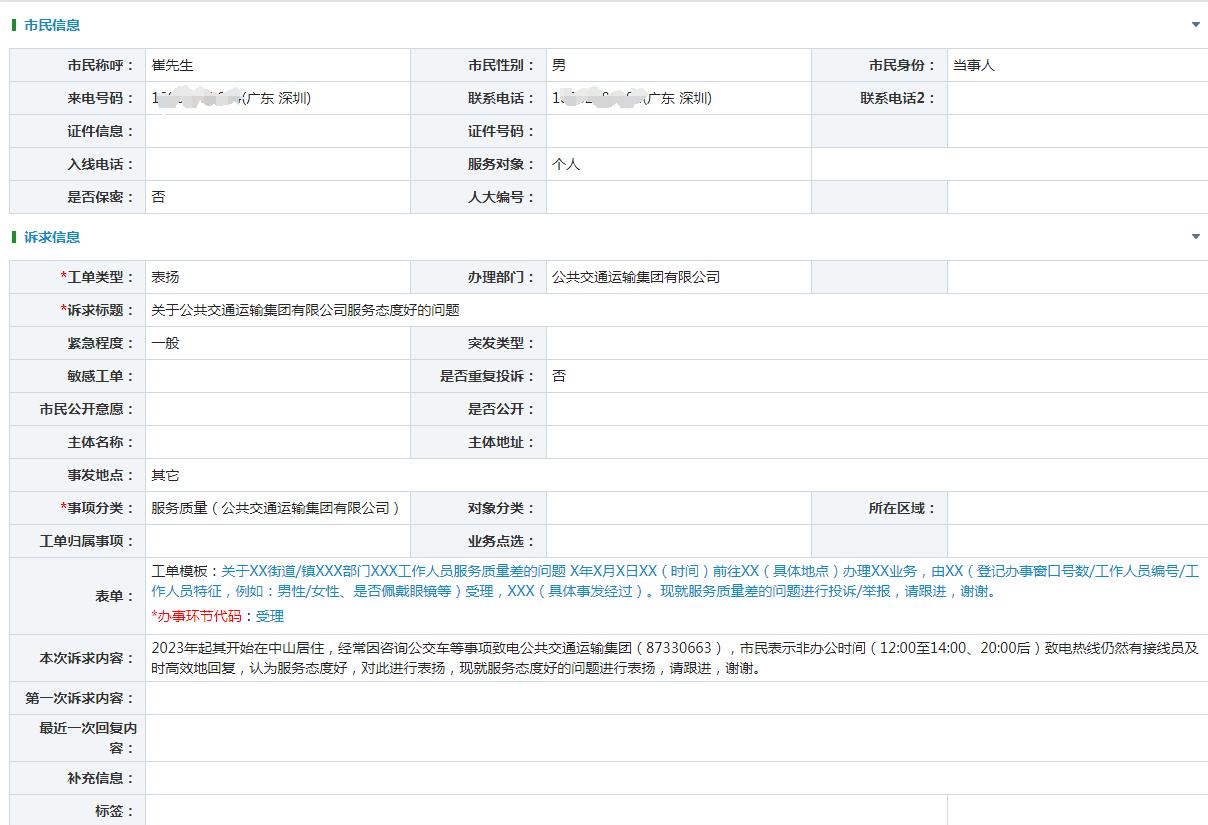This screenshot has width=1208, height=825.
Task: Collapse the 诉求信息 section arrow
Action: 1195,237
